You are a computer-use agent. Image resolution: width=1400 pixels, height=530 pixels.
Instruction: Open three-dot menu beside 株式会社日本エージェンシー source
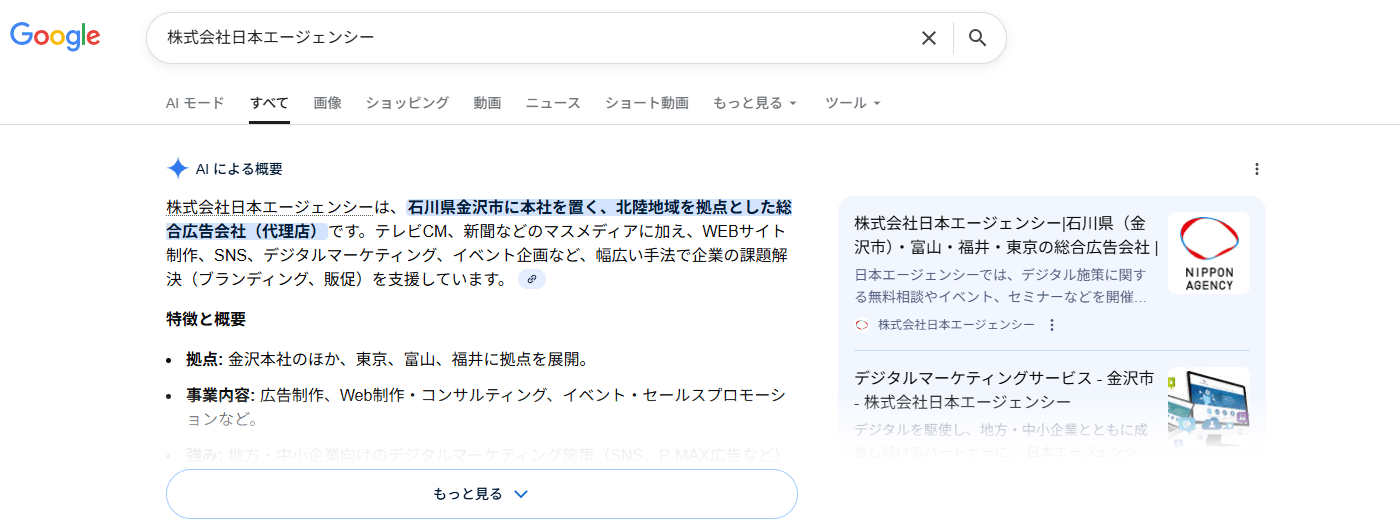pos(1051,325)
